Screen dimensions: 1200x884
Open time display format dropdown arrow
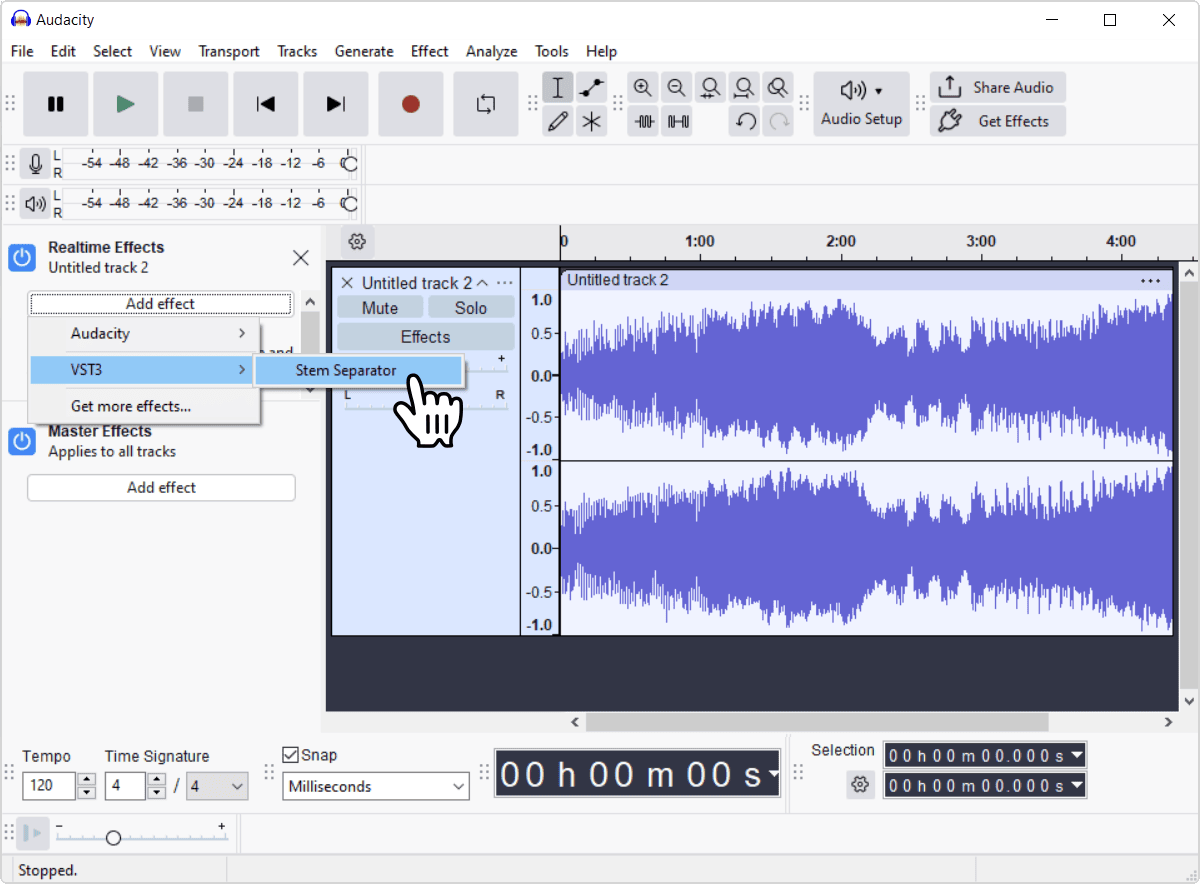[773, 775]
